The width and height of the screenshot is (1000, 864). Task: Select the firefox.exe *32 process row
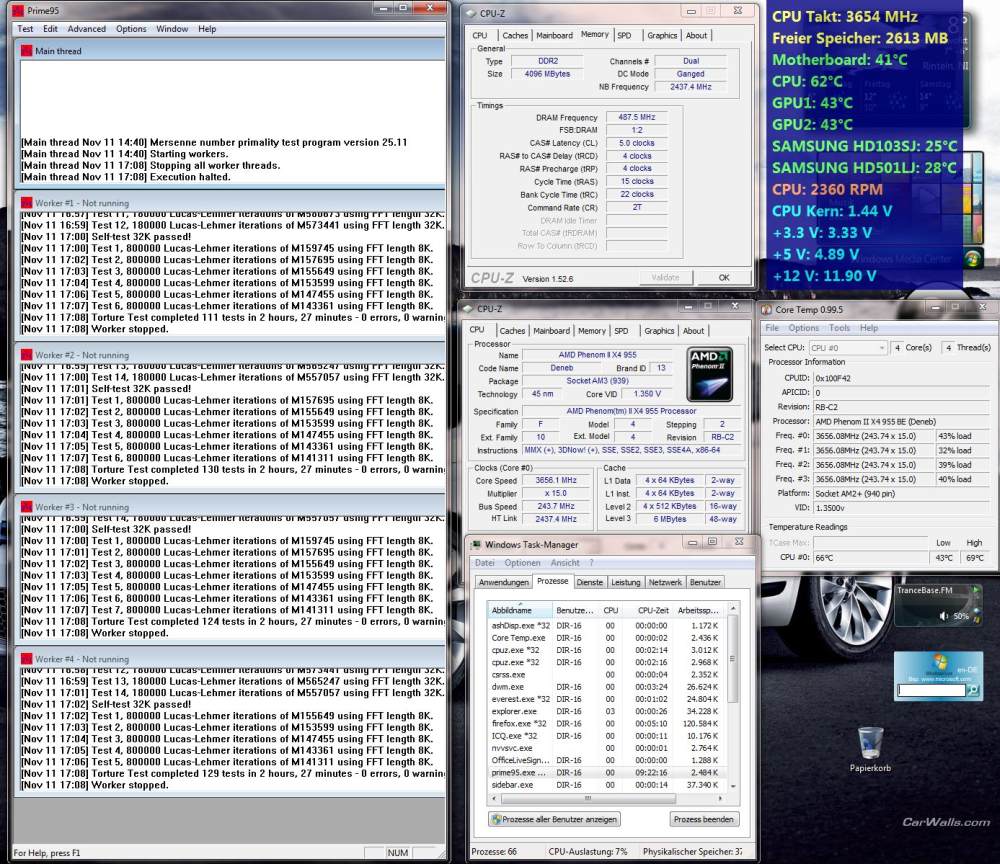pyautogui.click(x=607, y=724)
